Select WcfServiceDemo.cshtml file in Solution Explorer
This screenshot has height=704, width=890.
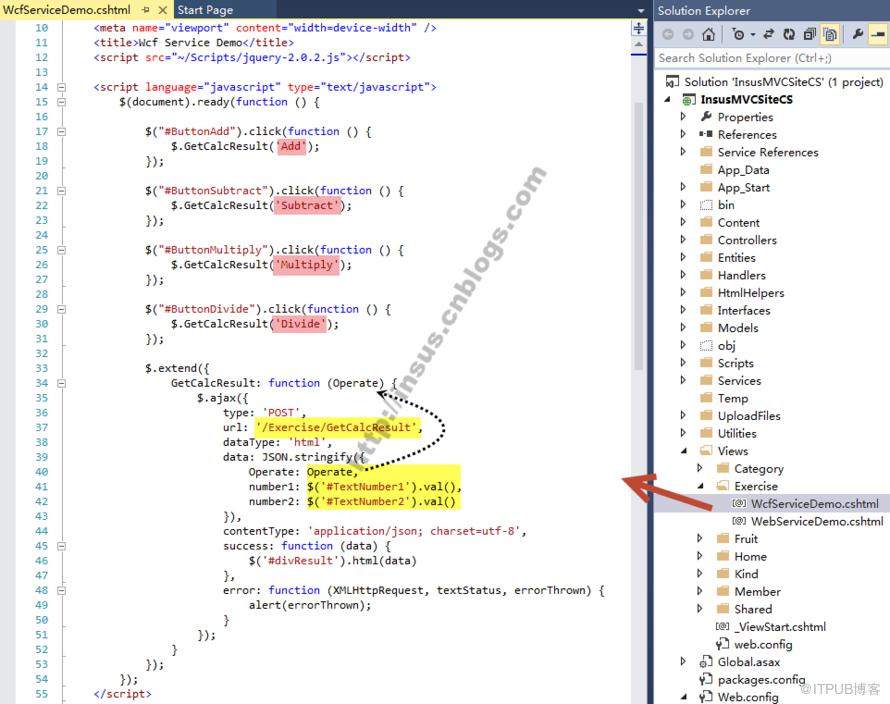815,504
